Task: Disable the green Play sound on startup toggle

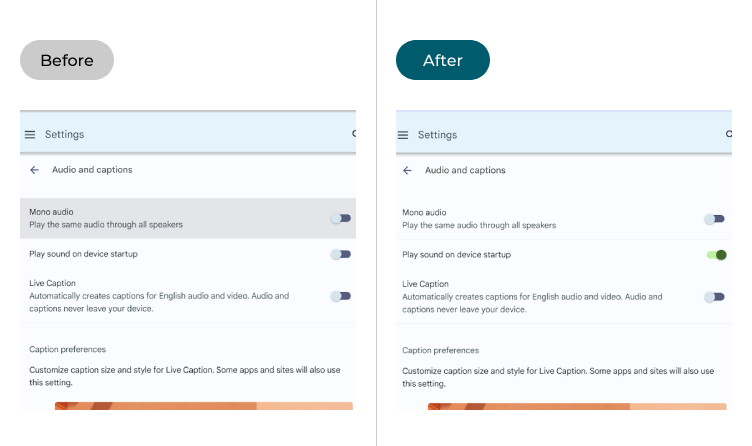Action: (x=716, y=255)
